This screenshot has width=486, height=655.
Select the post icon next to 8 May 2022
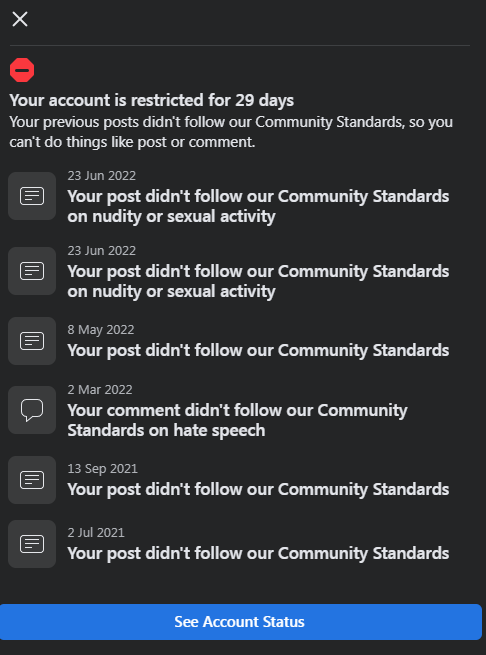[32, 341]
